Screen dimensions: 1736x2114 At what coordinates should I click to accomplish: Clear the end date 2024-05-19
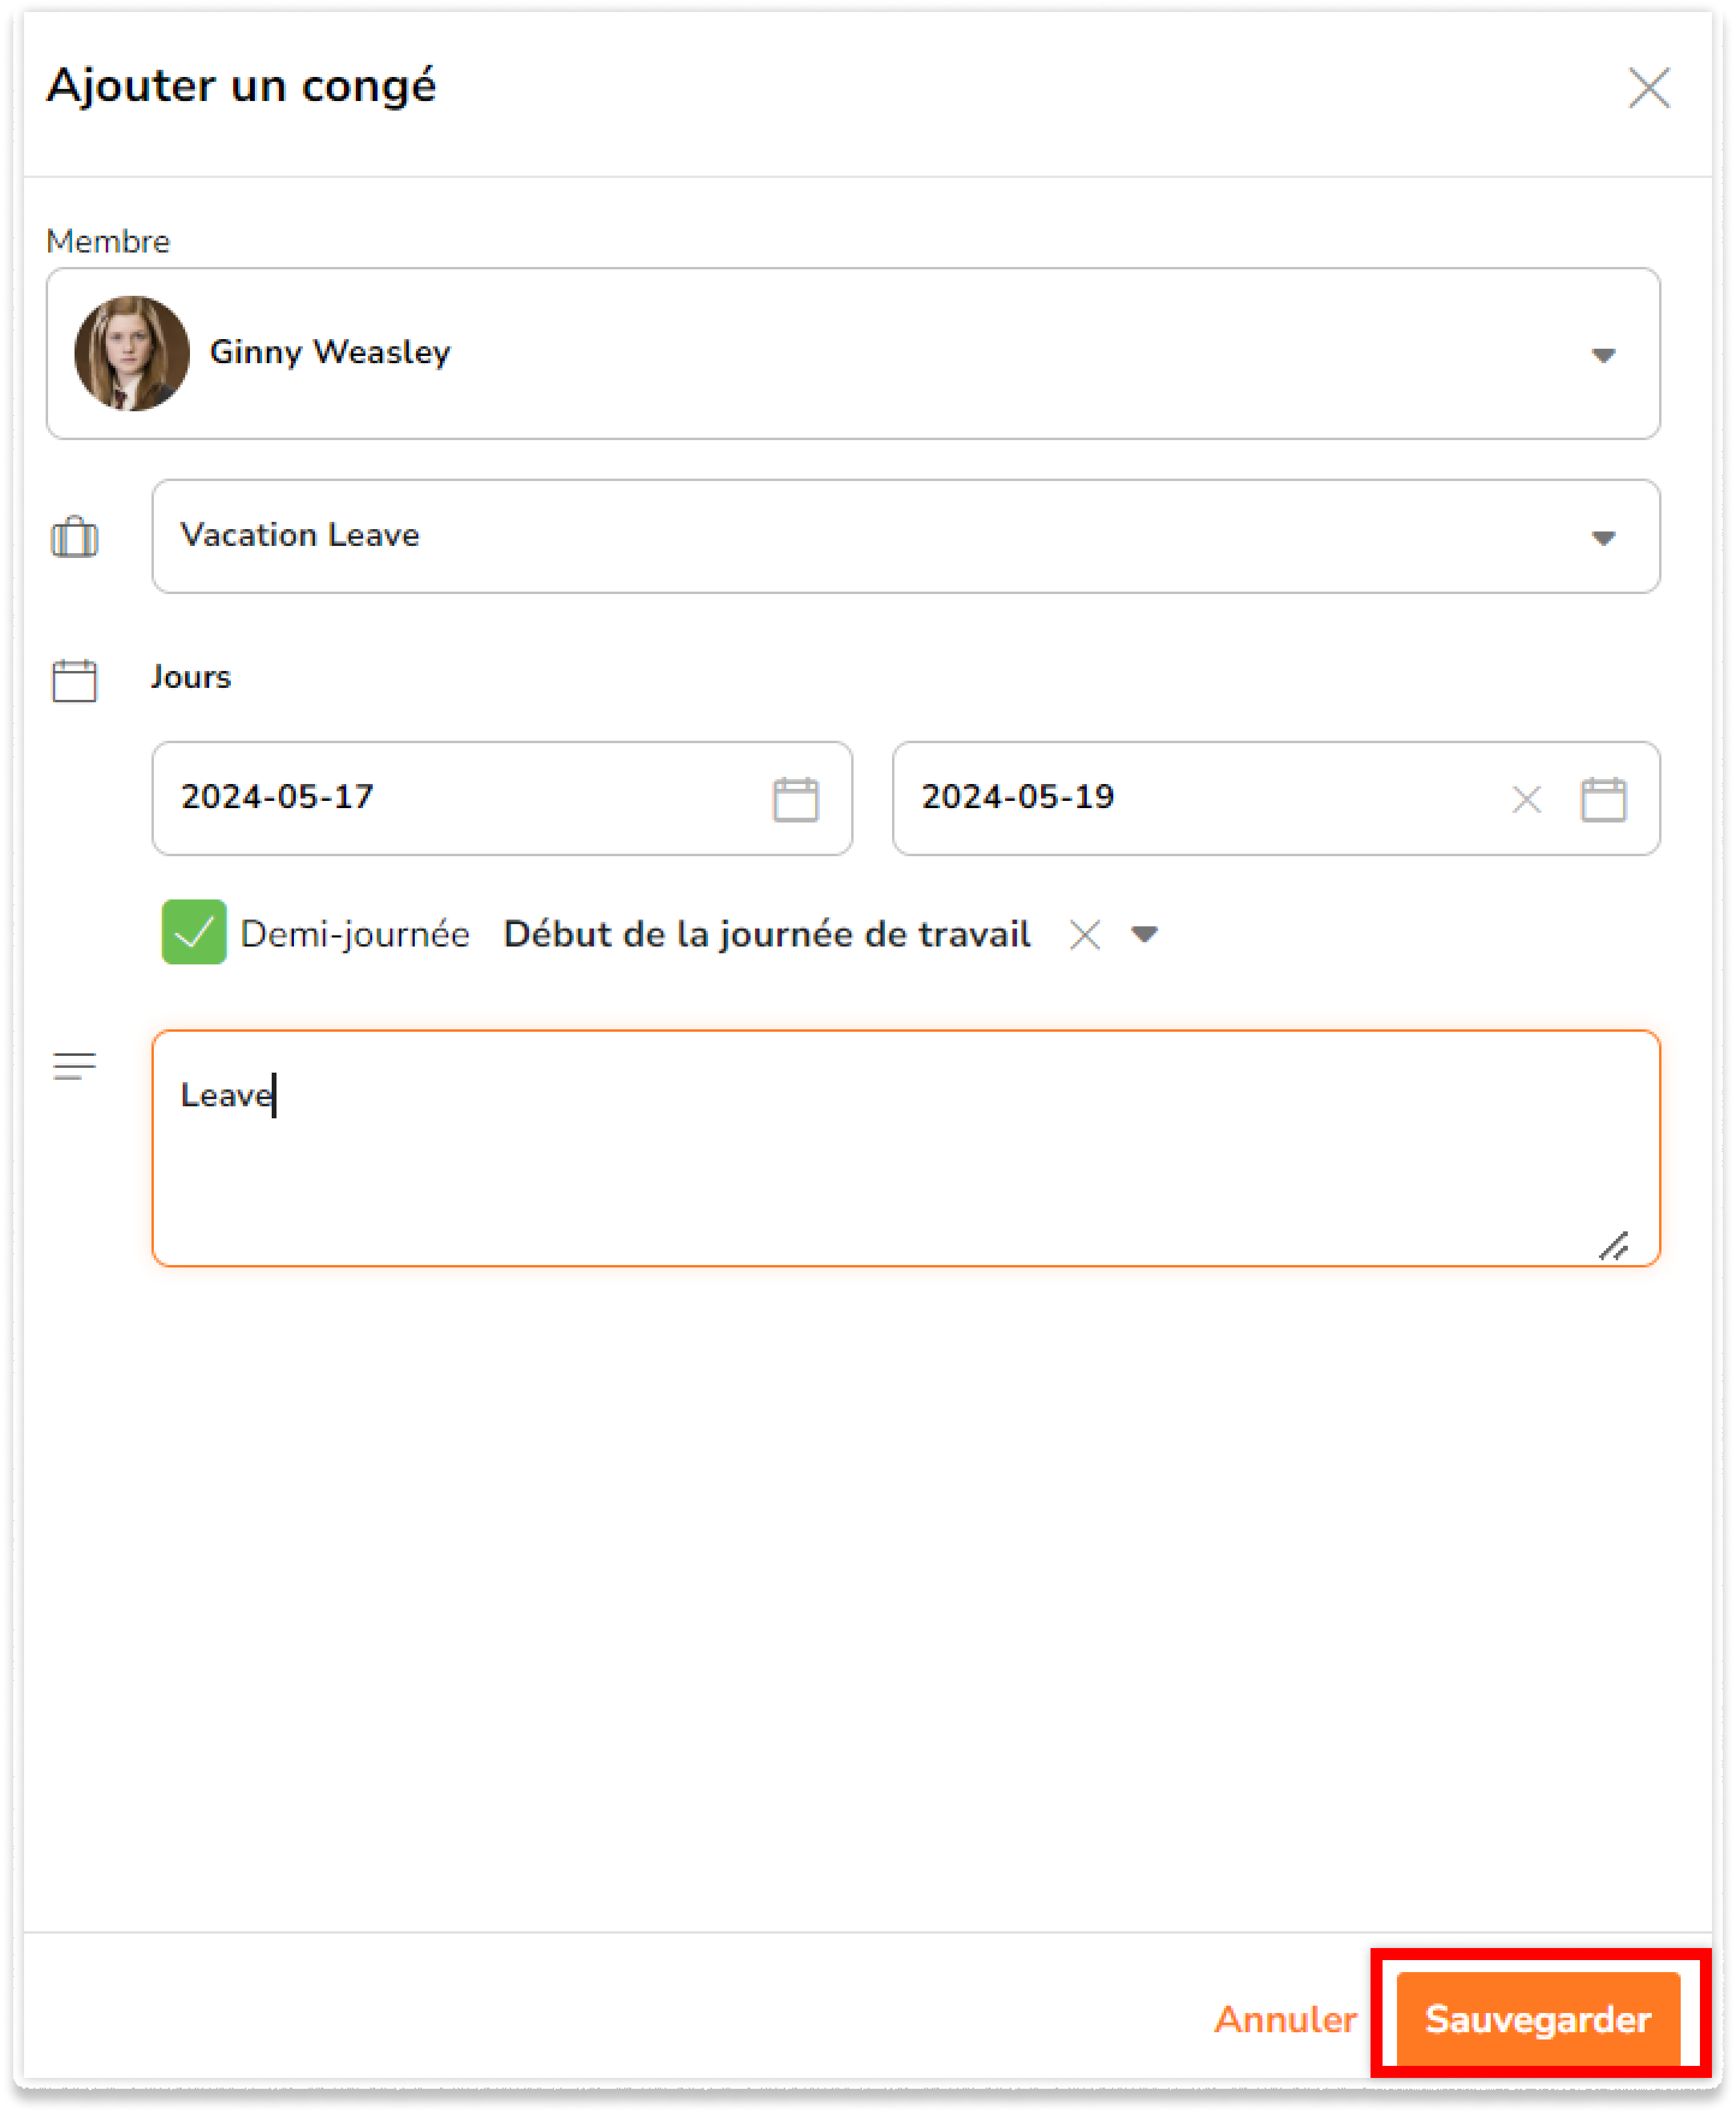1526,799
